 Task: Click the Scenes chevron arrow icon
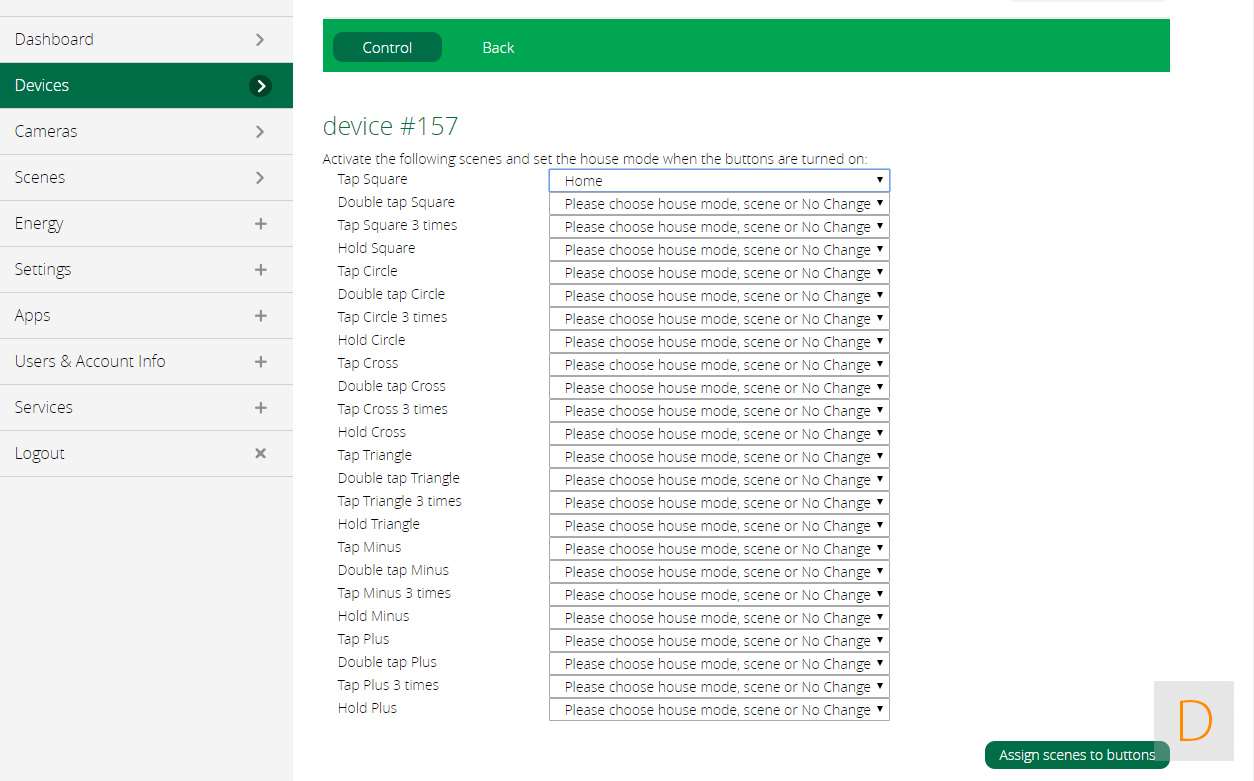[x=260, y=178]
